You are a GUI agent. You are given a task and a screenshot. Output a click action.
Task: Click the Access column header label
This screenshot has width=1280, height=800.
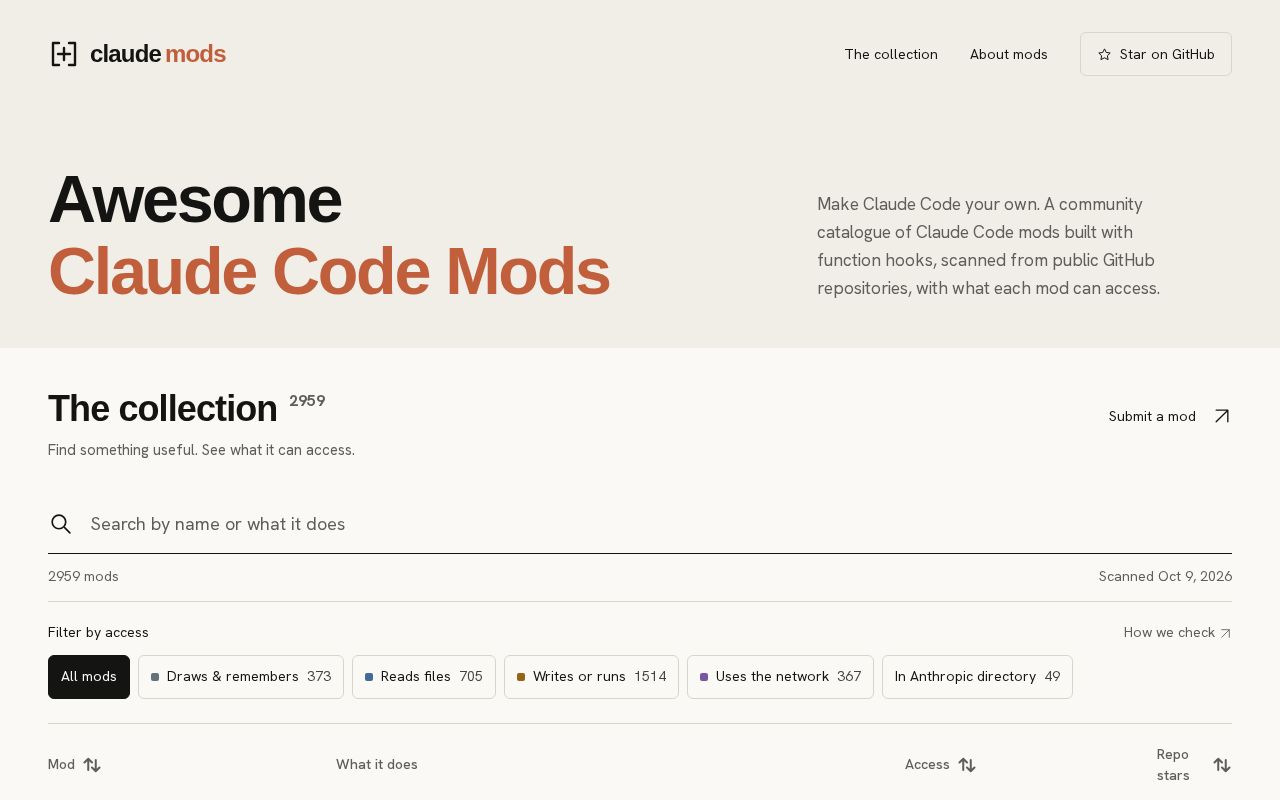(927, 765)
